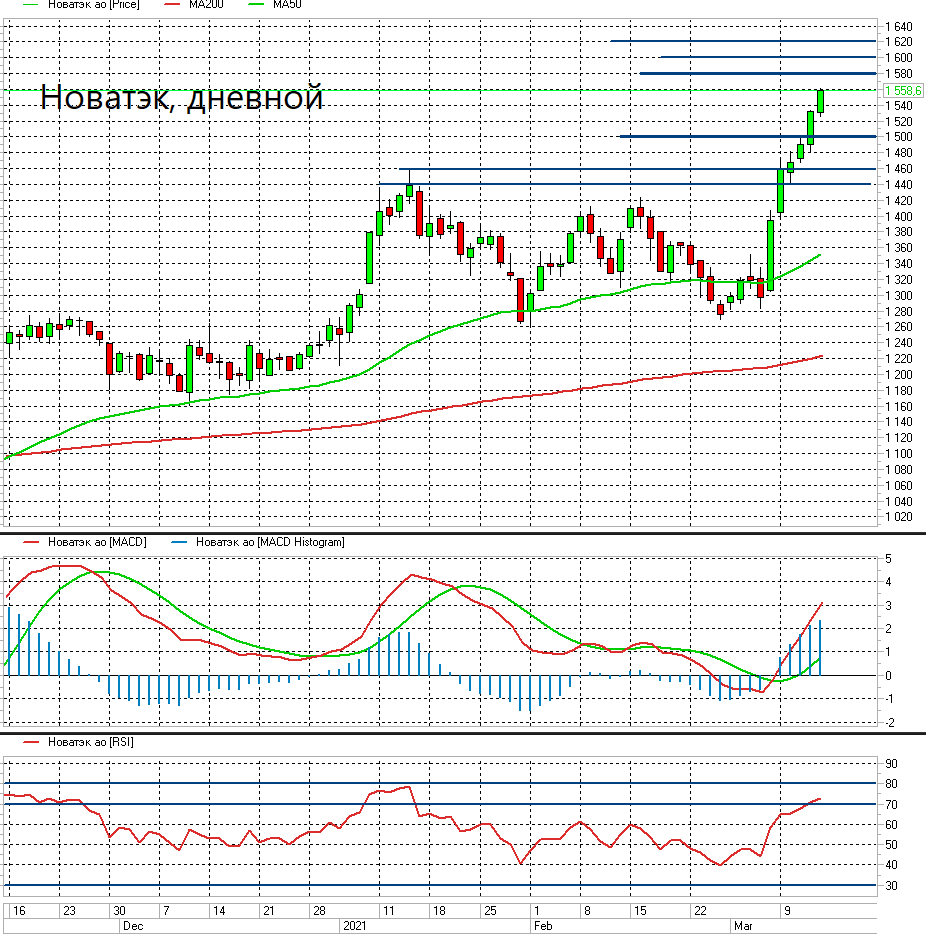Click the 14 date label on time axis

219,911
